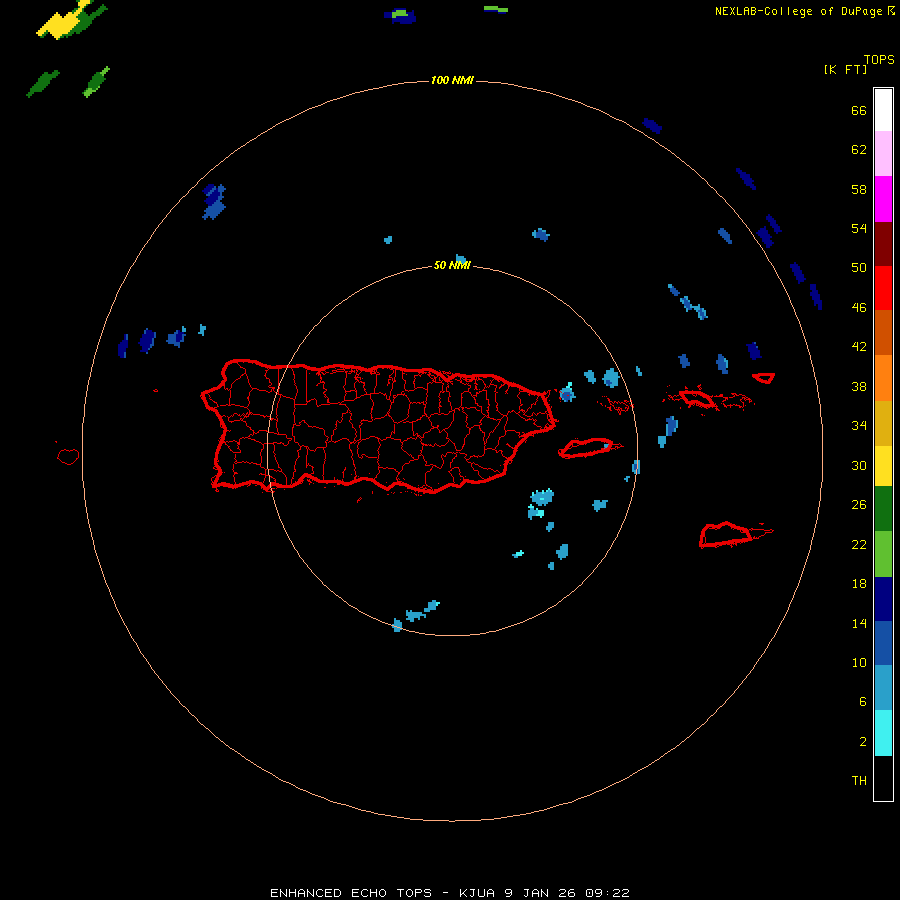Click the legend value '6'
This screenshot has width=900, height=900.
863,701
